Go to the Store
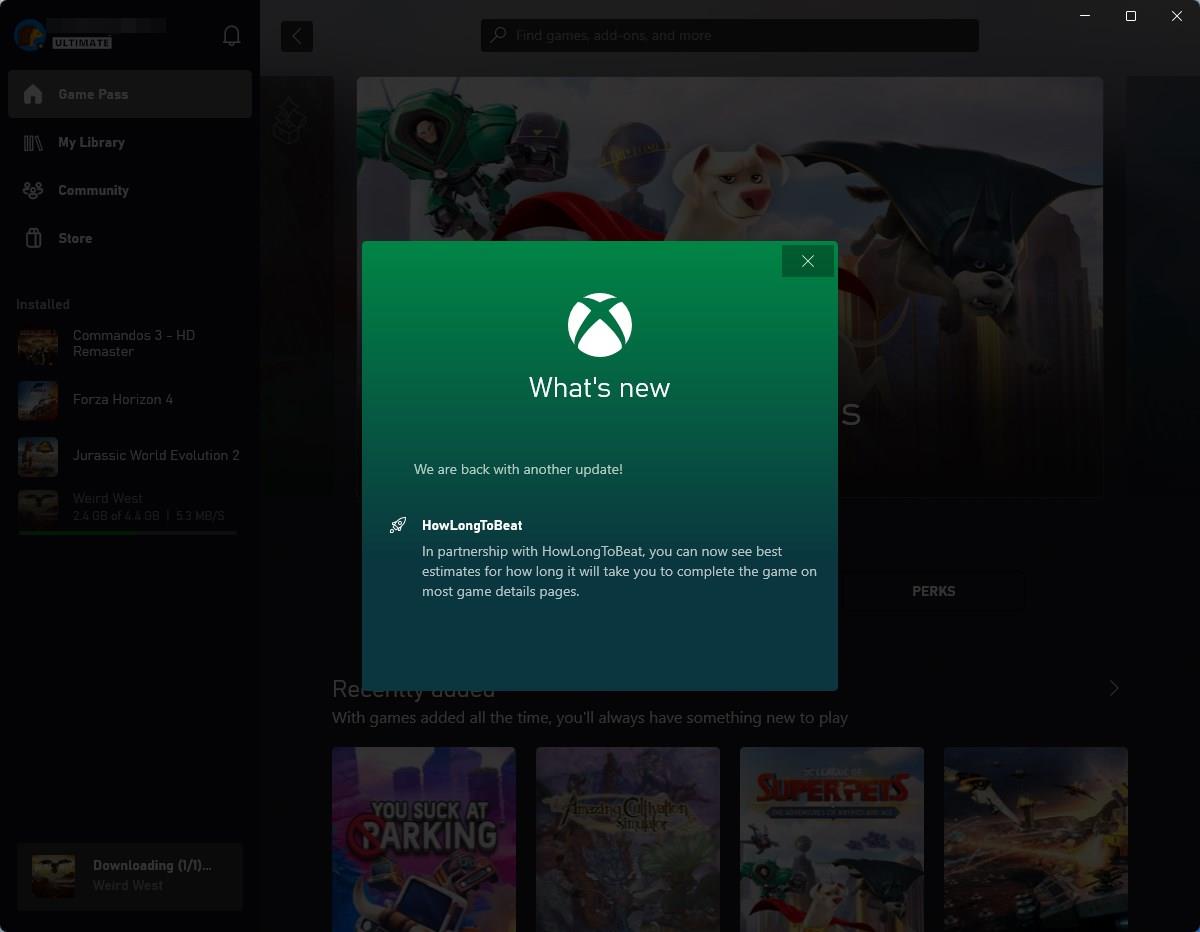The height and width of the screenshot is (932, 1200). click(130, 238)
